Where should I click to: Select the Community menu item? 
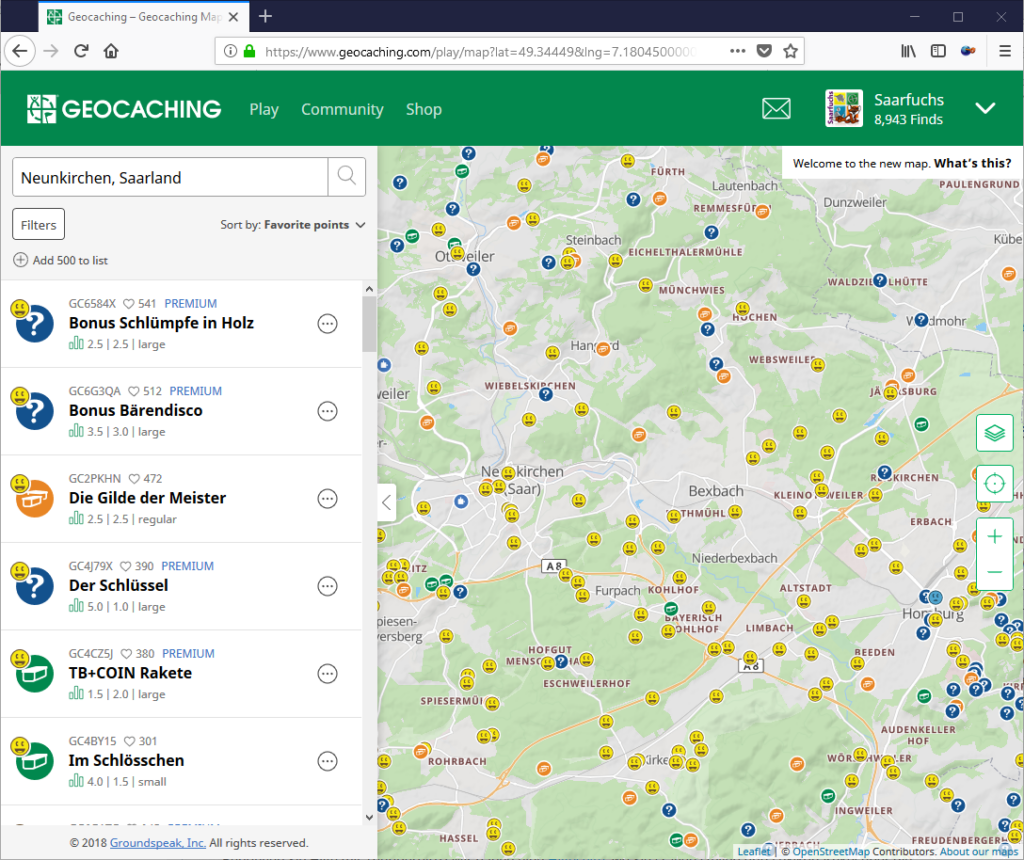tap(342, 109)
